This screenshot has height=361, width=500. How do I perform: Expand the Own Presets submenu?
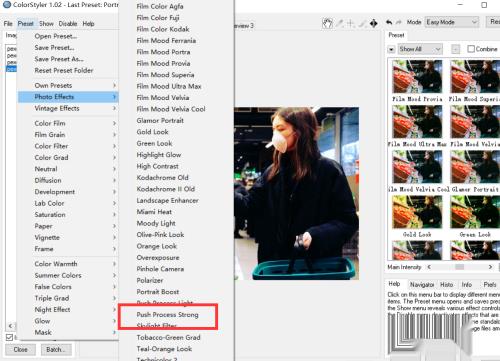[68, 85]
